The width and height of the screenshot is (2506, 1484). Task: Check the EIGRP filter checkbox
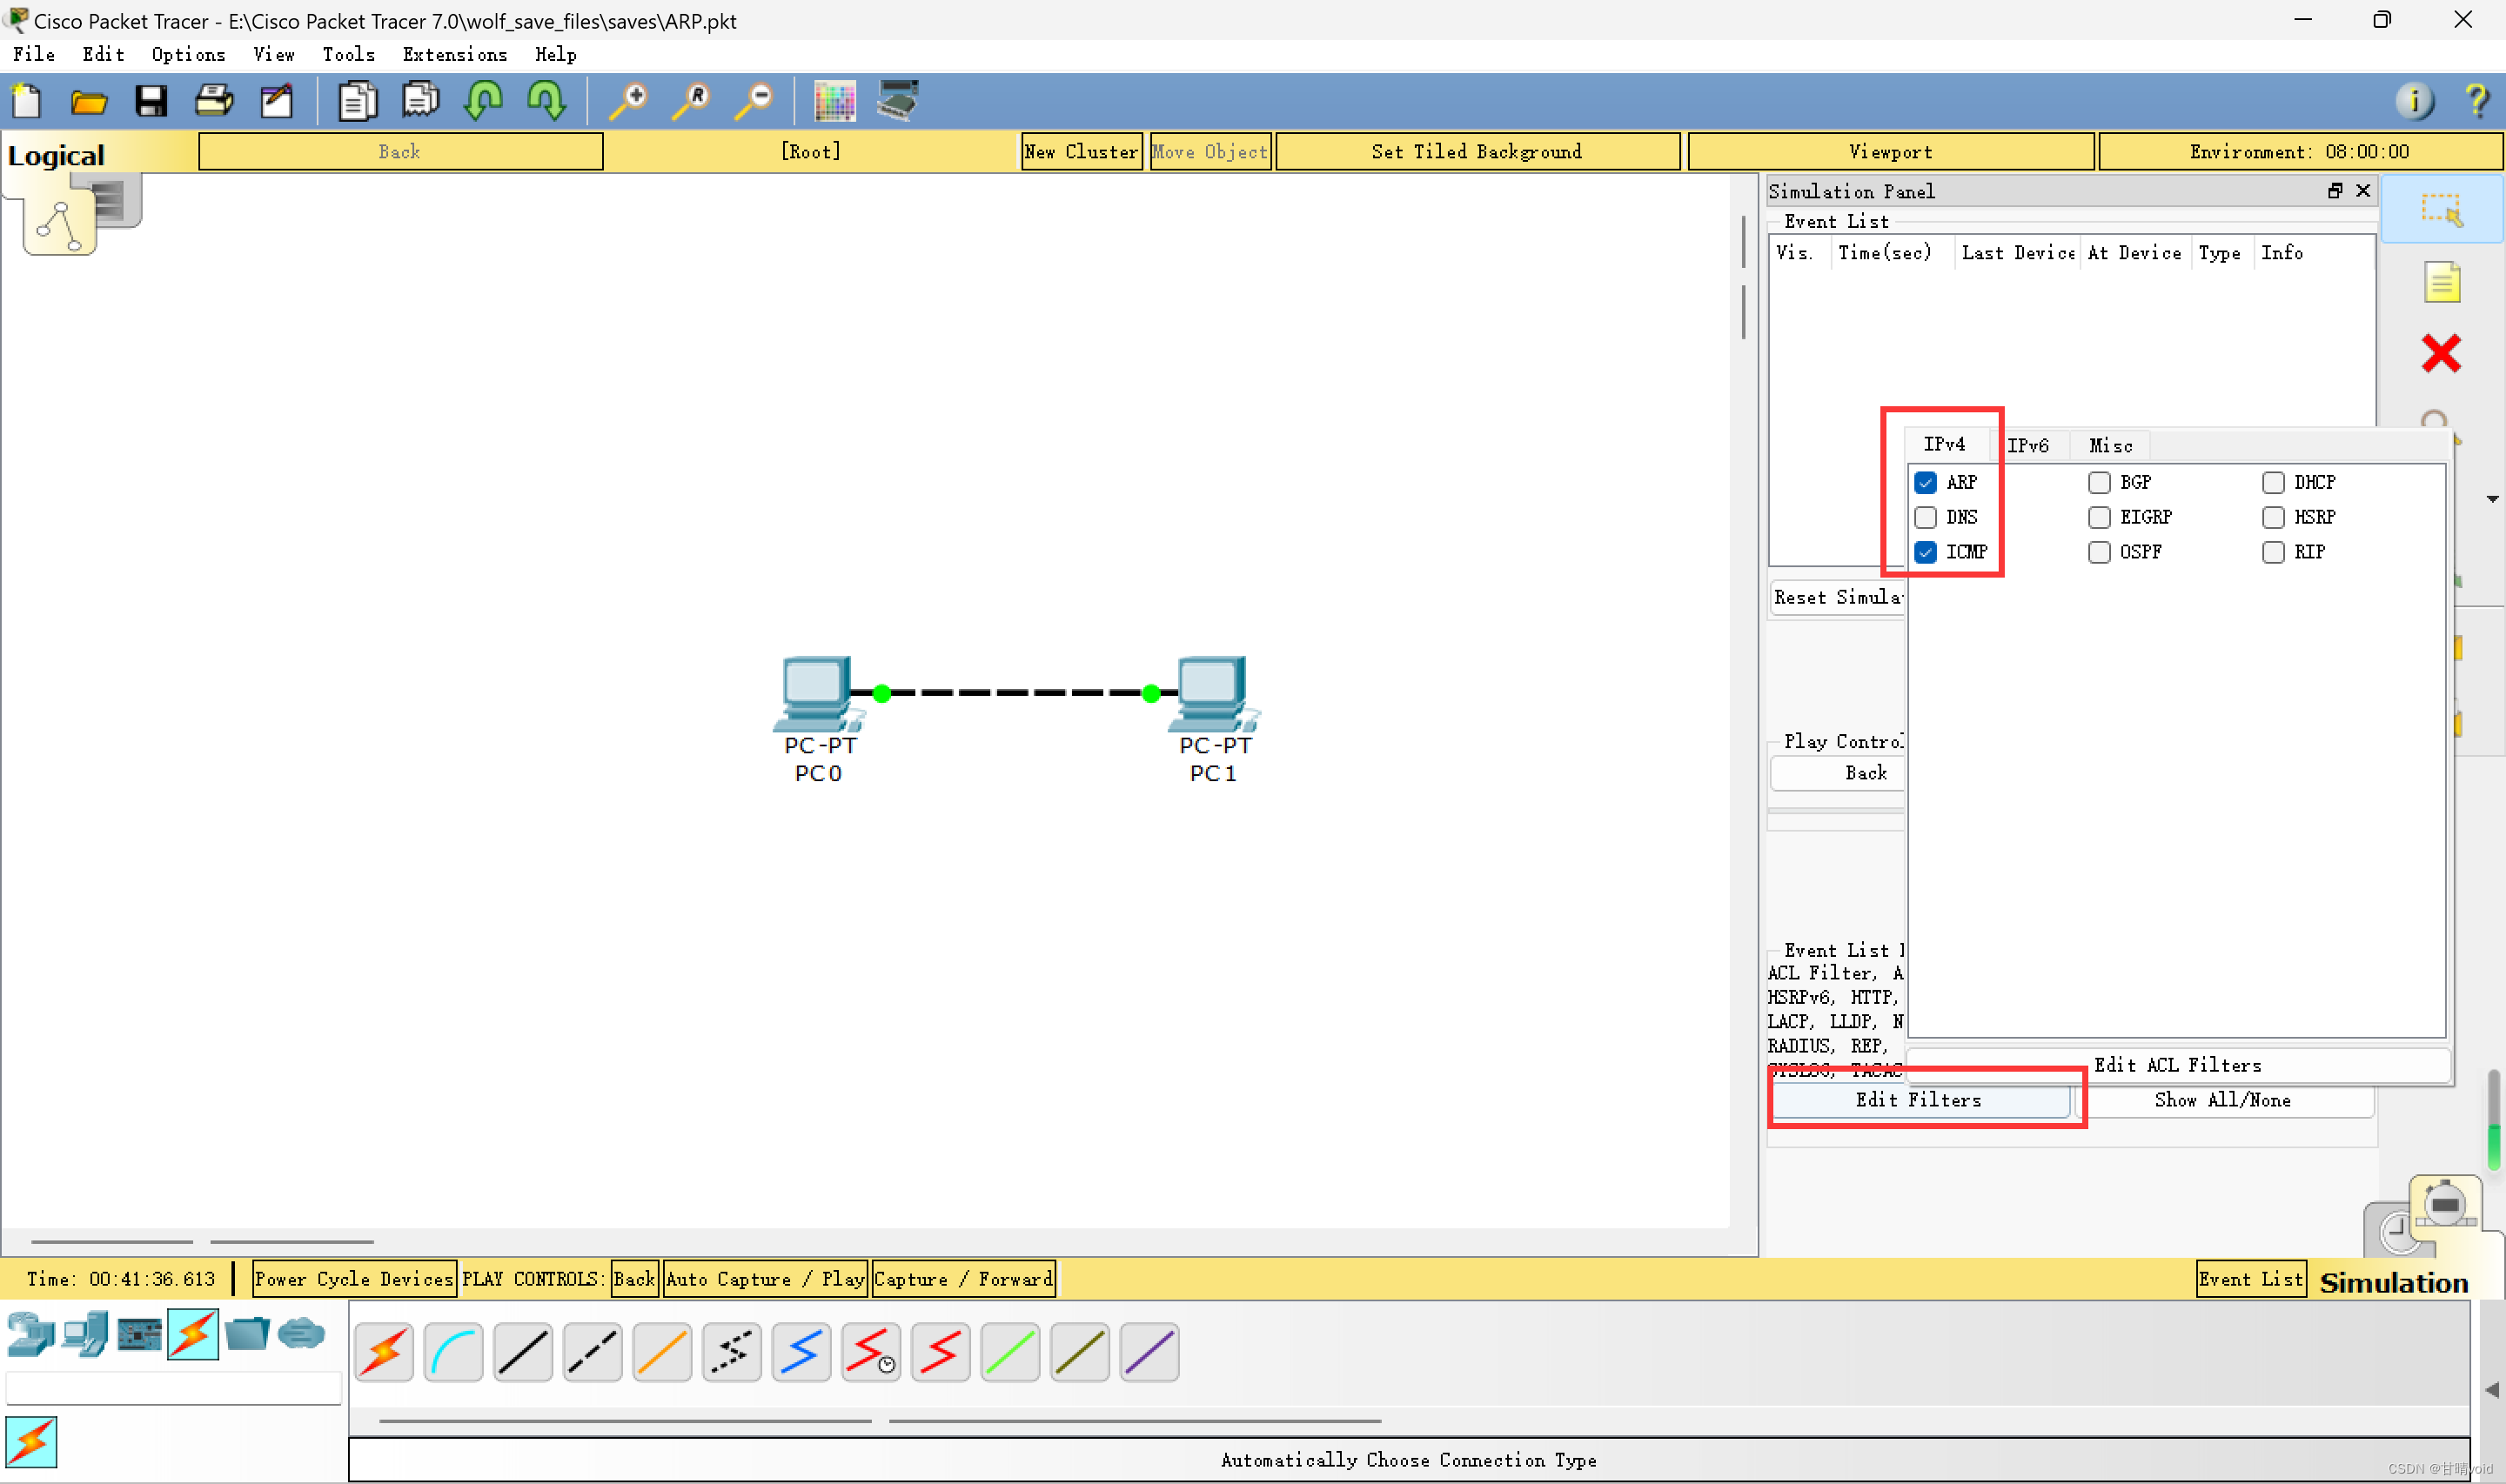pos(2099,517)
